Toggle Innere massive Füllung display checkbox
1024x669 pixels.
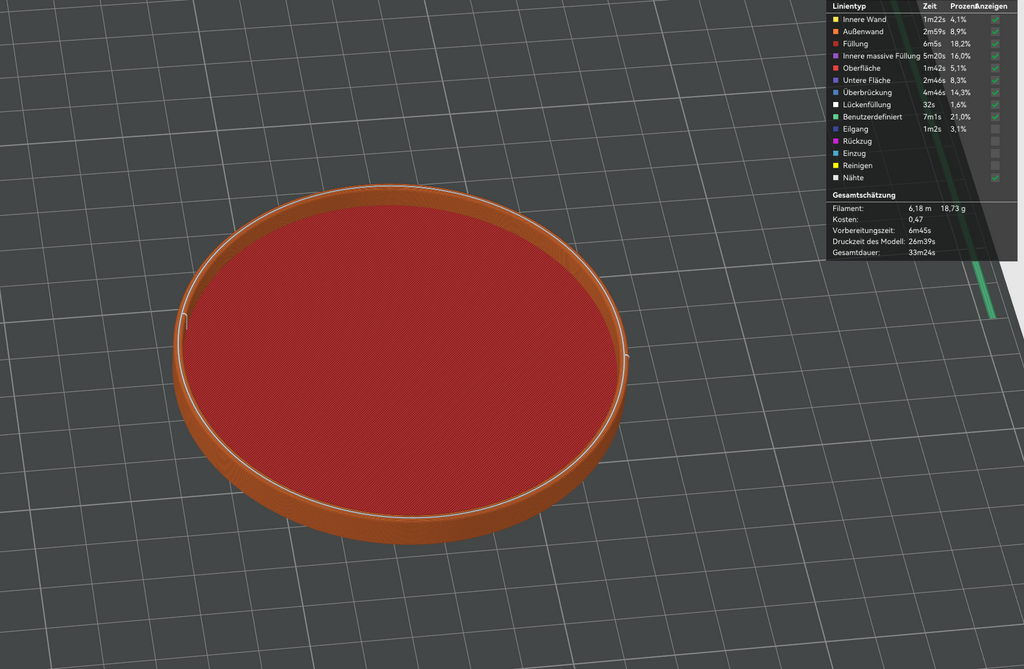click(995, 56)
